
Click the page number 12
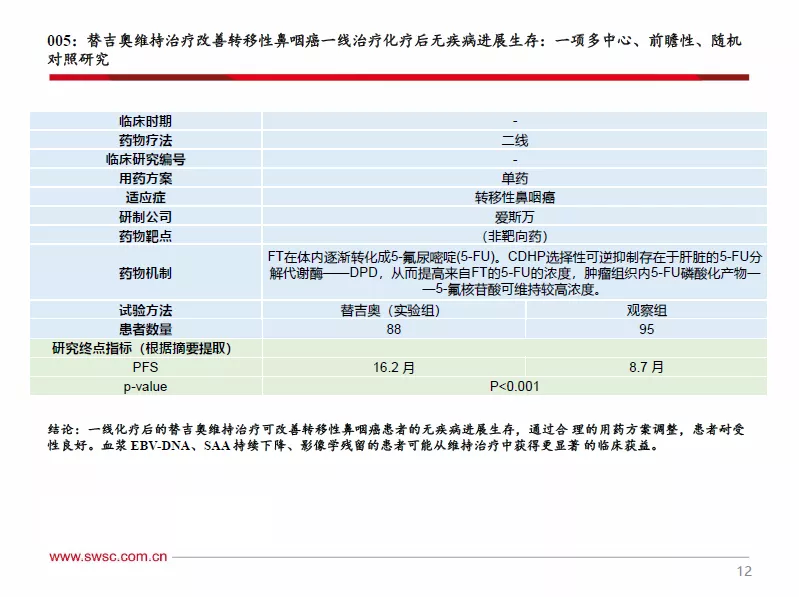coord(744,571)
